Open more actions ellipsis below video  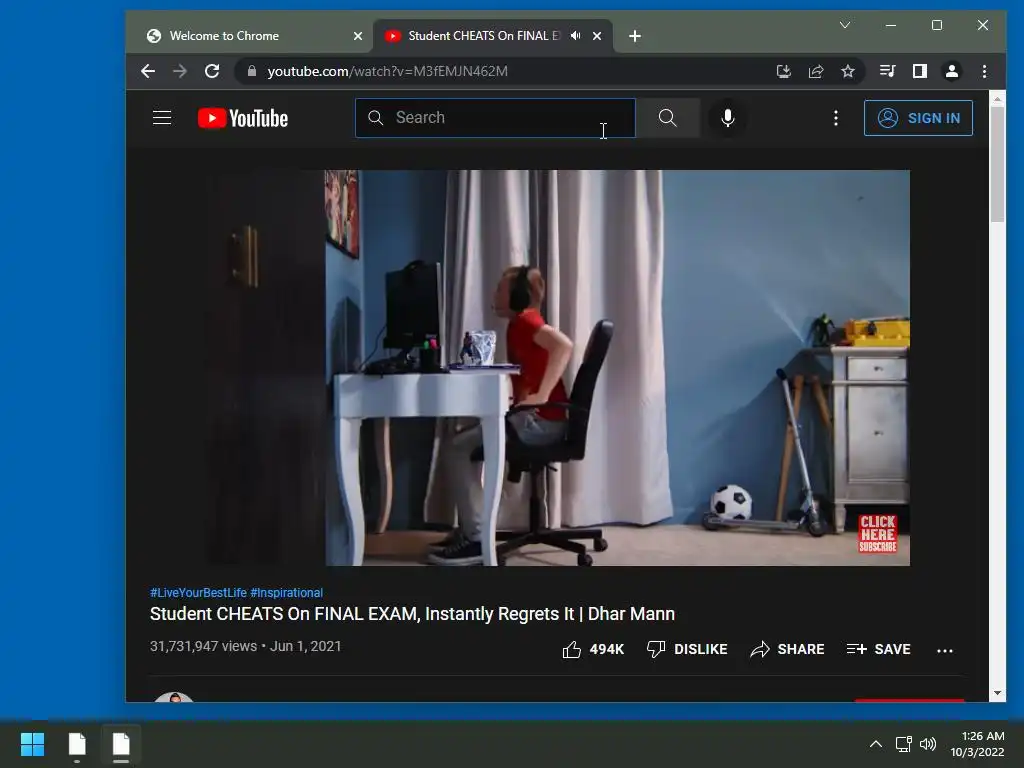coord(944,650)
